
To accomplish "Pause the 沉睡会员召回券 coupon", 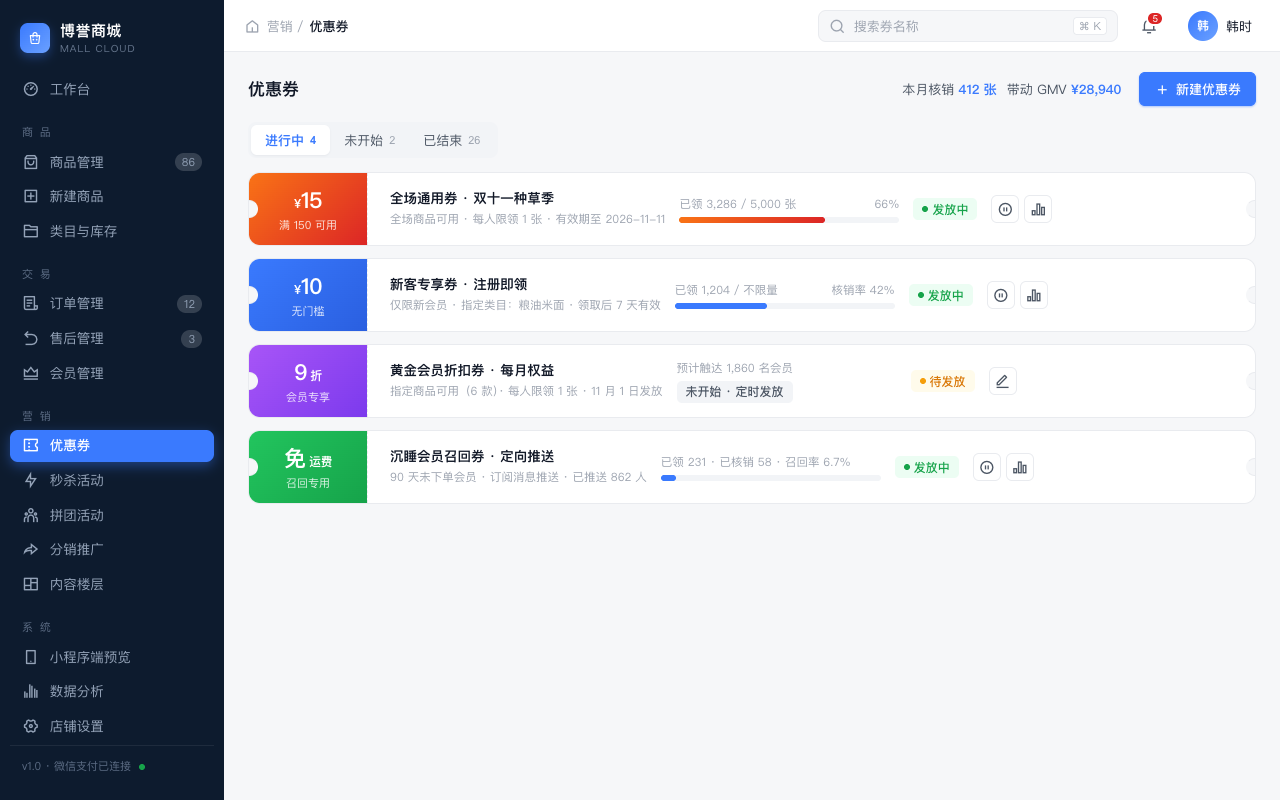I will pos(987,467).
